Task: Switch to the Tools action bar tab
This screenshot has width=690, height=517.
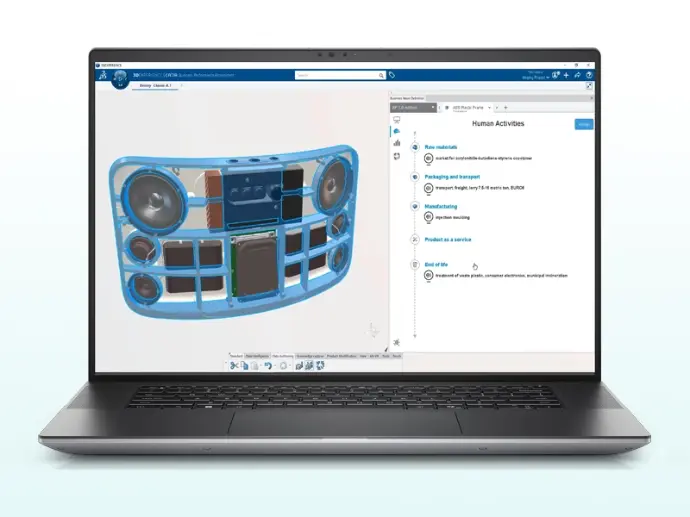Action: point(385,356)
